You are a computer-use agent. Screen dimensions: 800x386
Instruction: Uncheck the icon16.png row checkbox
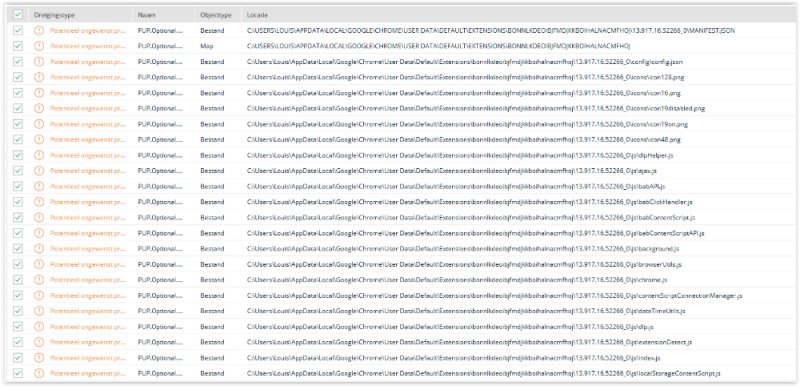coord(18,93)
